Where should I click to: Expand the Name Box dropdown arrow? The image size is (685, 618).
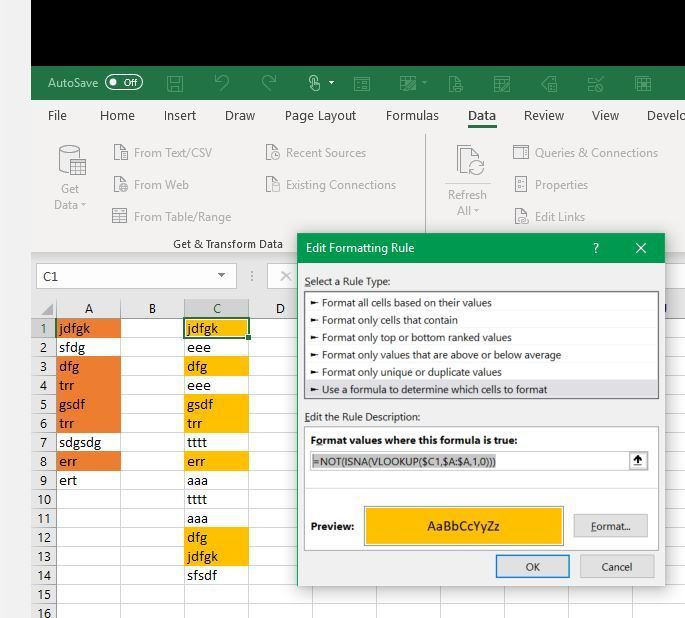point(221,275)
